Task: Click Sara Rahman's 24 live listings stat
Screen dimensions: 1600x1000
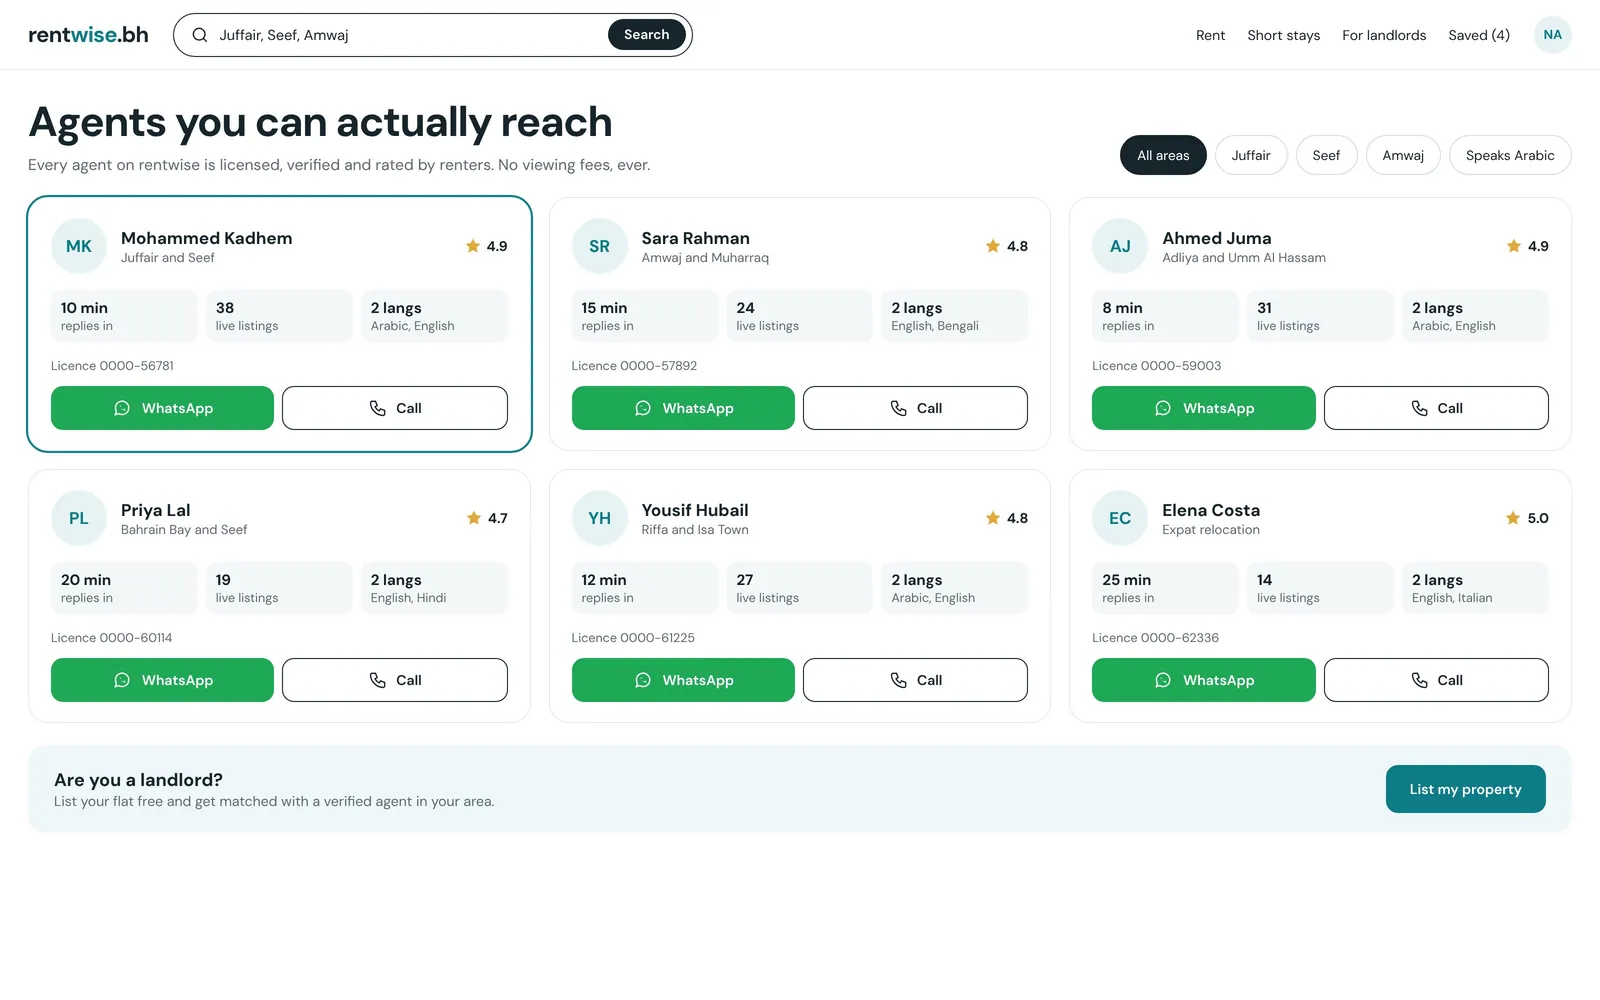Action: click(799, 316)
